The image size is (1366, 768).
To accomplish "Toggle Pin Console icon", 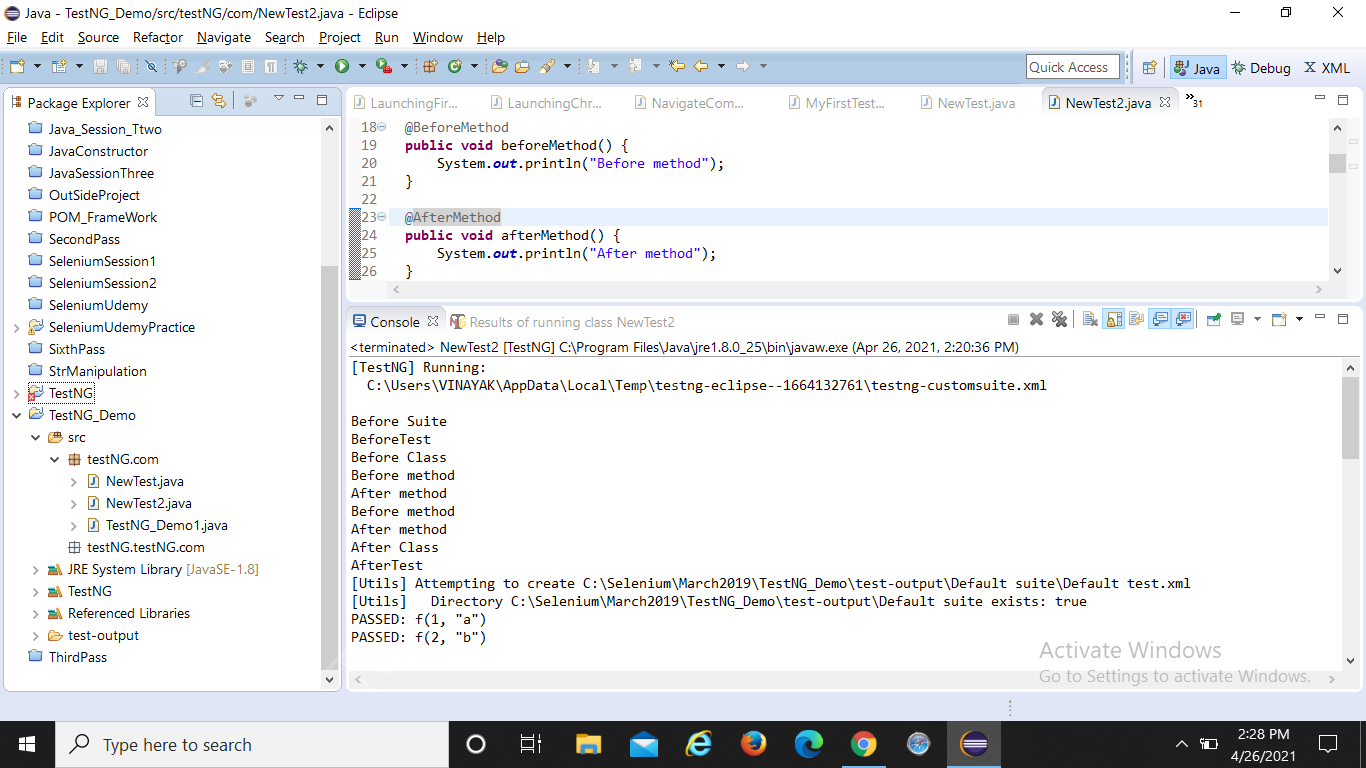I will click(x=1214, y=320).
